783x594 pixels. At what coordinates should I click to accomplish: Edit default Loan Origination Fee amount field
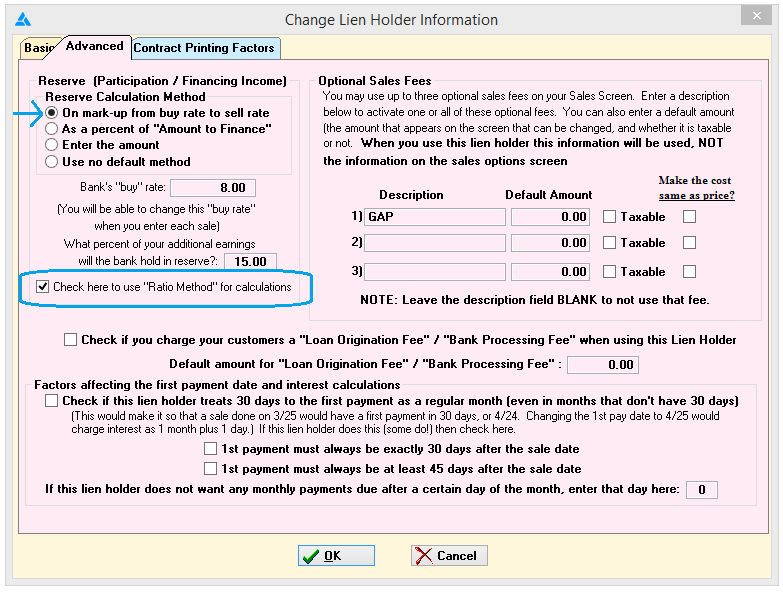603,365
